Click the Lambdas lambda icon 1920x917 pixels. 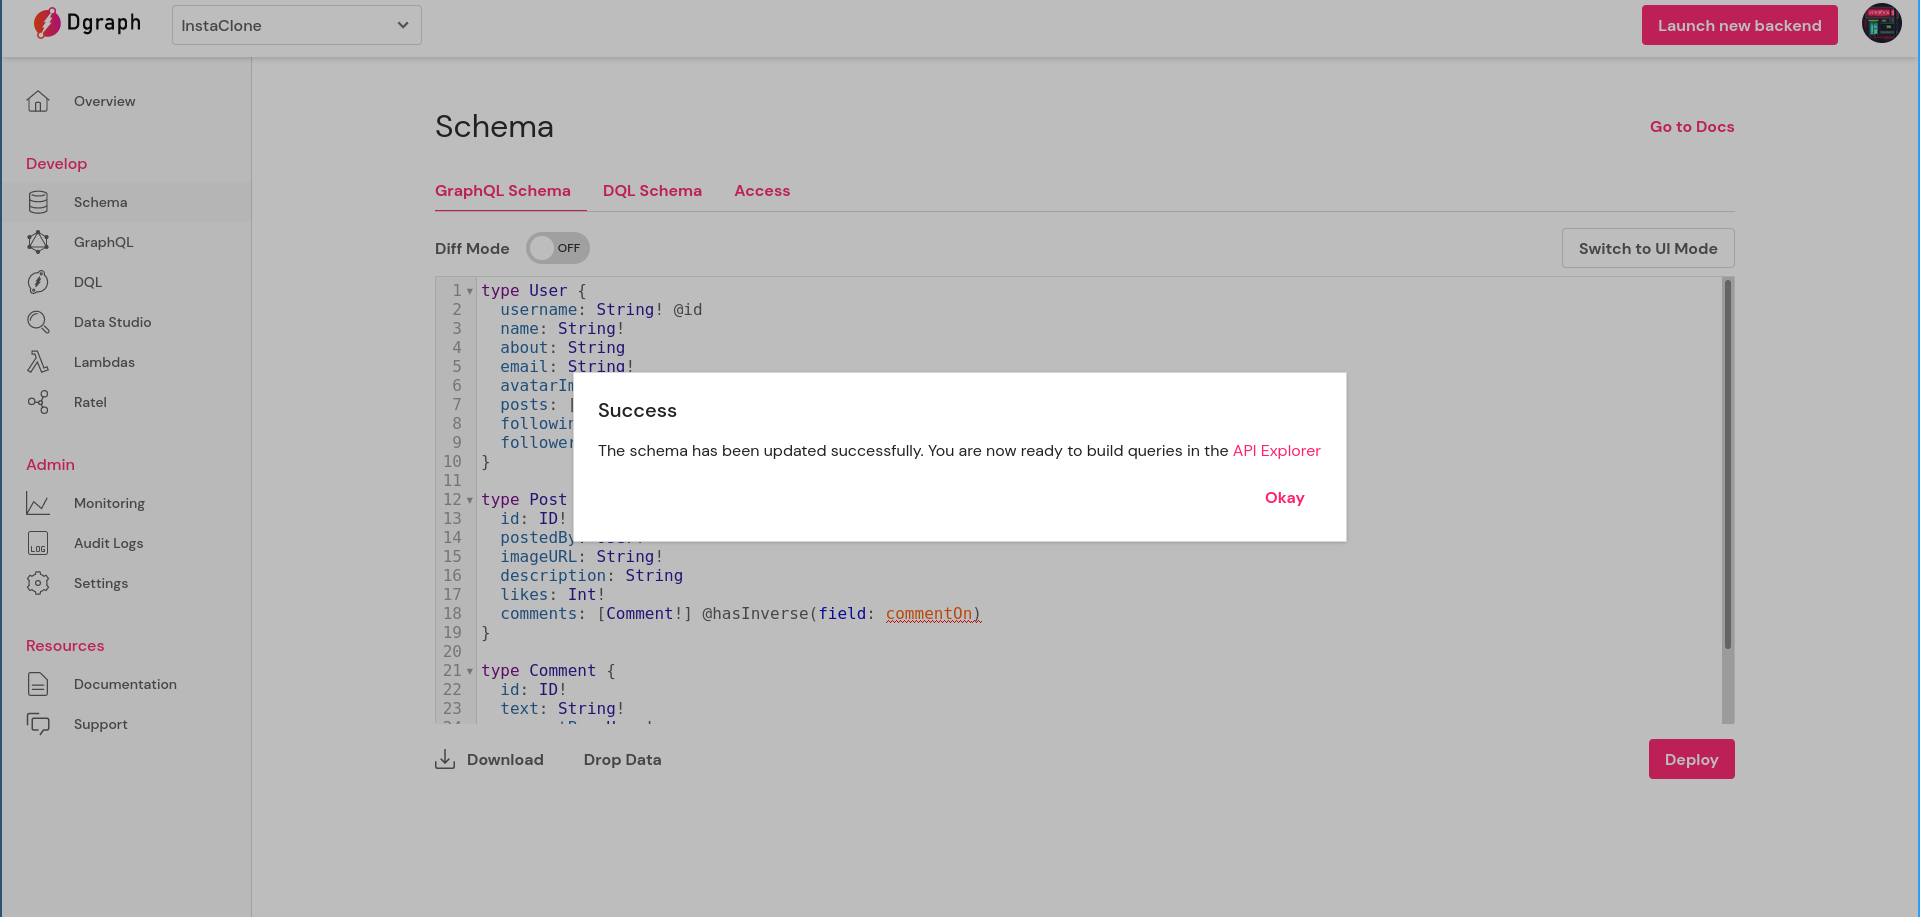(x=38, y=362)
